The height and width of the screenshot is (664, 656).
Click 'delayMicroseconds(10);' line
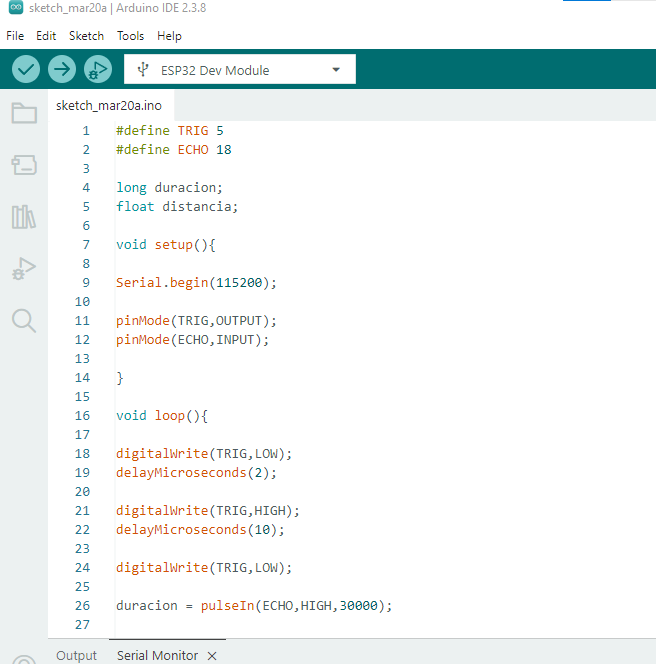(200, 530)
